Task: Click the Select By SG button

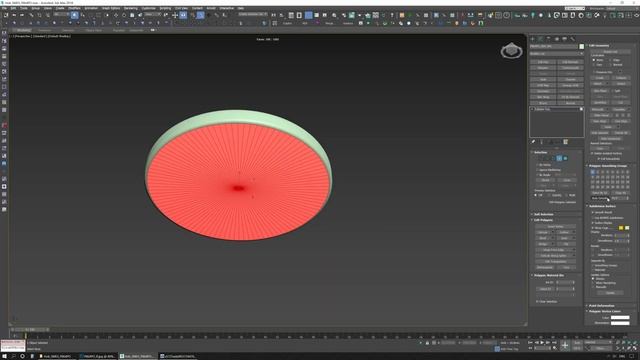Action: point(600,193)
